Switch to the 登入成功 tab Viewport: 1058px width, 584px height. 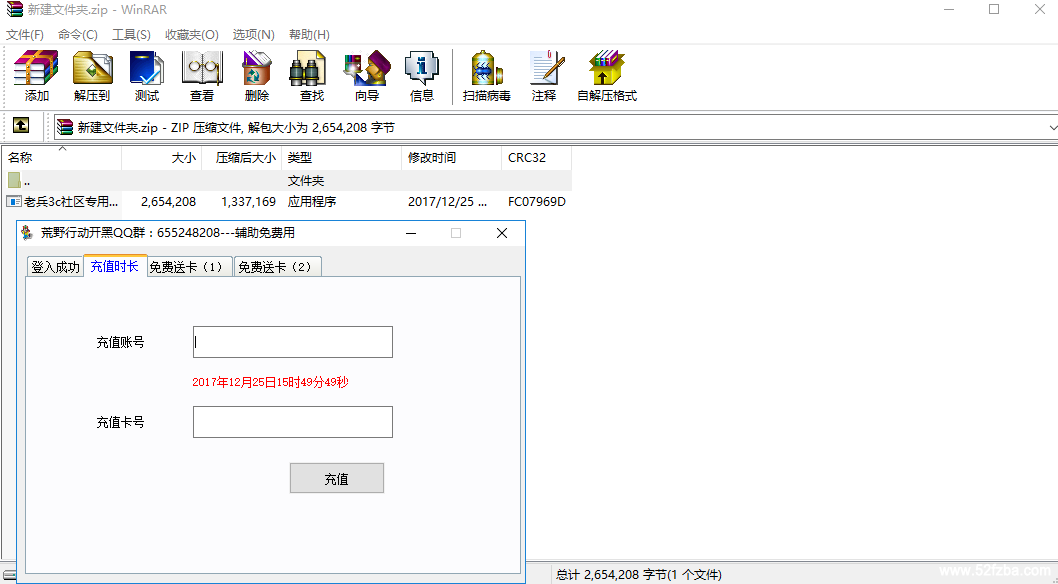coord(55,267)
